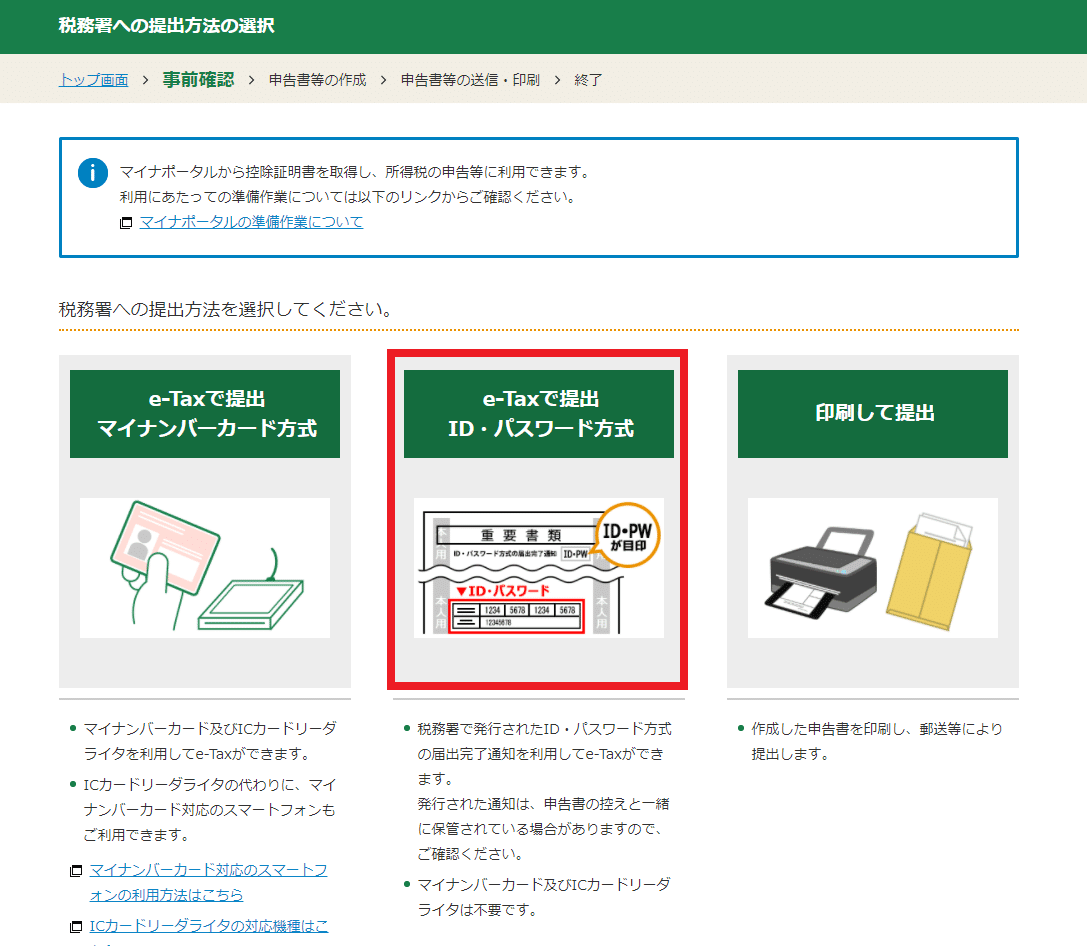Click text マイナポータルから控除証明書を取得し
Screen dimensions: 1087x946
(x=245, y=172)
